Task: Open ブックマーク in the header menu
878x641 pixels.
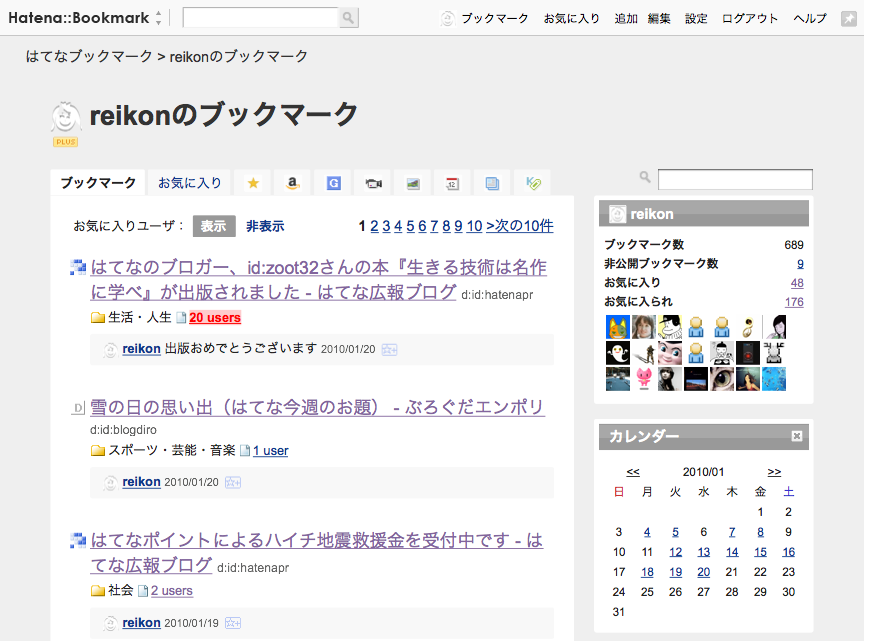Action: (495, 18)
